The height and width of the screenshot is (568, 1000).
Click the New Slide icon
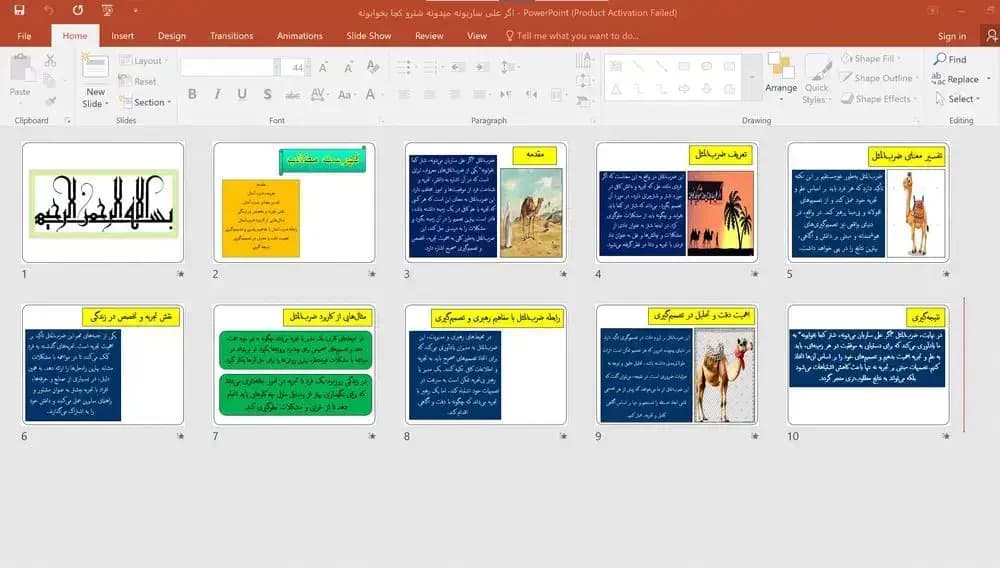pos(95,66)
